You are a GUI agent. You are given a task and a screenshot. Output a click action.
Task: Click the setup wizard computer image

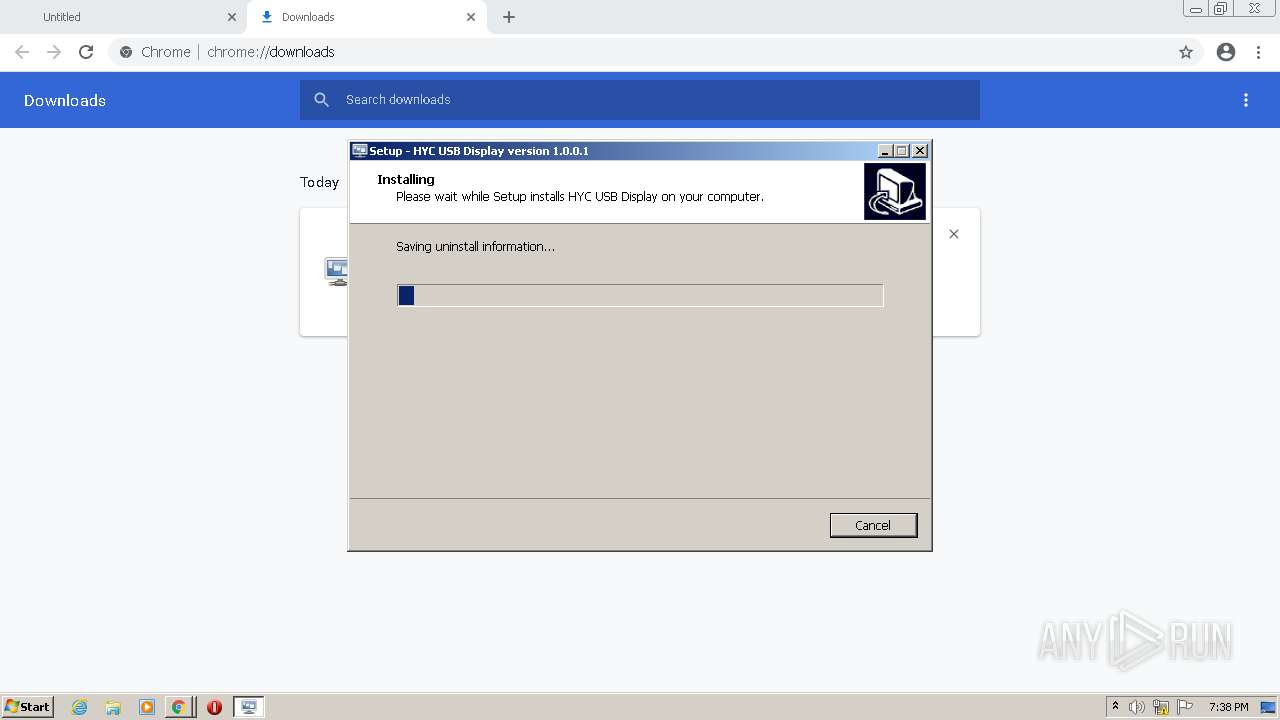click(x=895, y=191)
